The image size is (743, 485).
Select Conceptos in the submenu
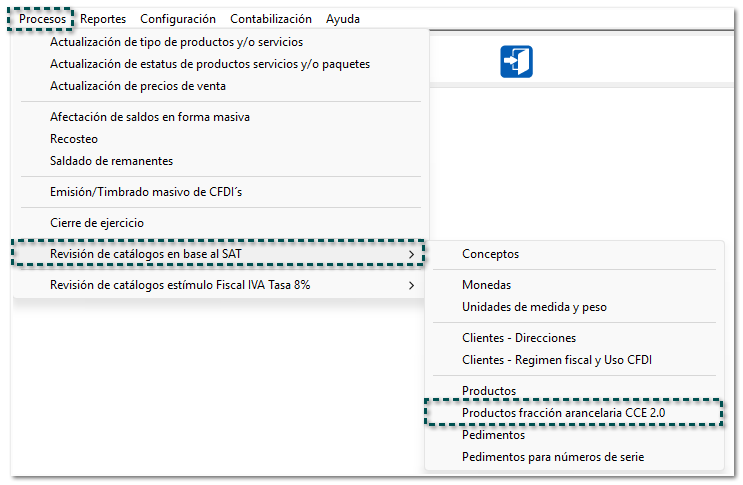[x=490, y=254]
